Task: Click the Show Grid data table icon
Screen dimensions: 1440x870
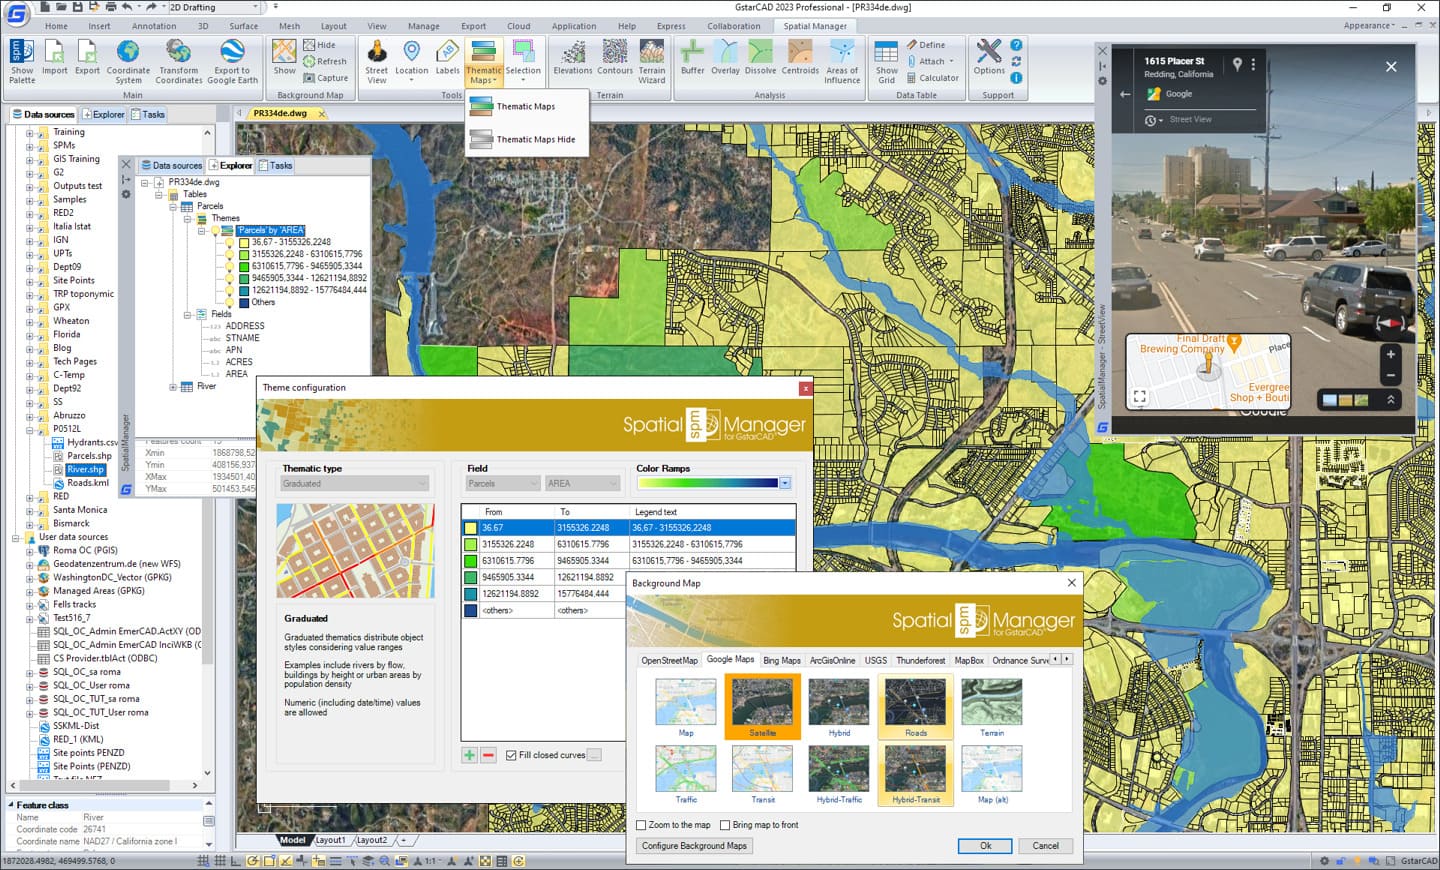Action: tap(886, 61)
